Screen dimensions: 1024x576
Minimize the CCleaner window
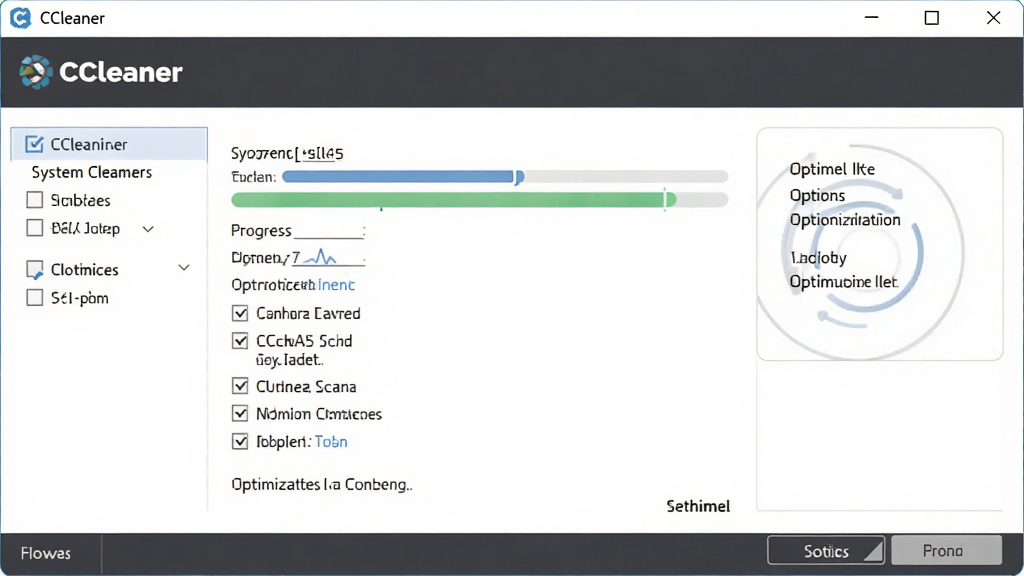tap(871, 18)
